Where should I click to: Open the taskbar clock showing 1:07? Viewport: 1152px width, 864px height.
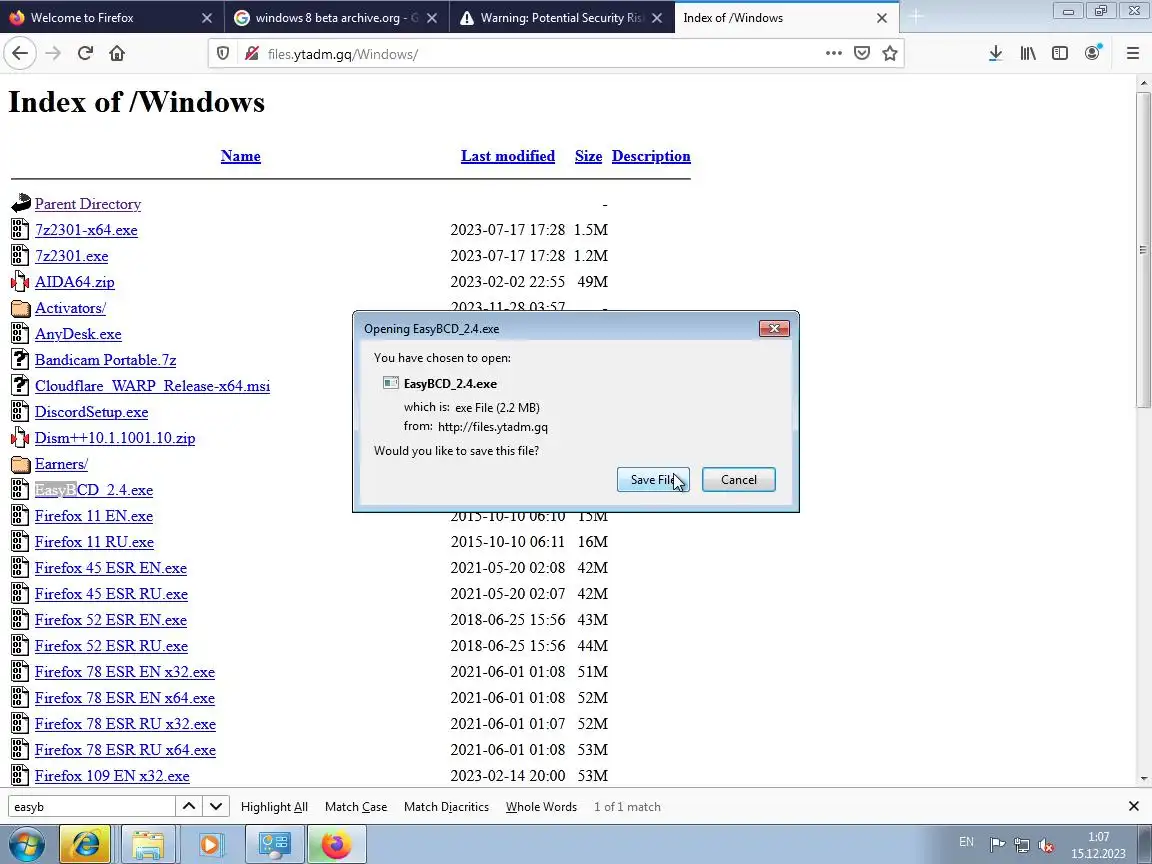tap(1098, 845)
